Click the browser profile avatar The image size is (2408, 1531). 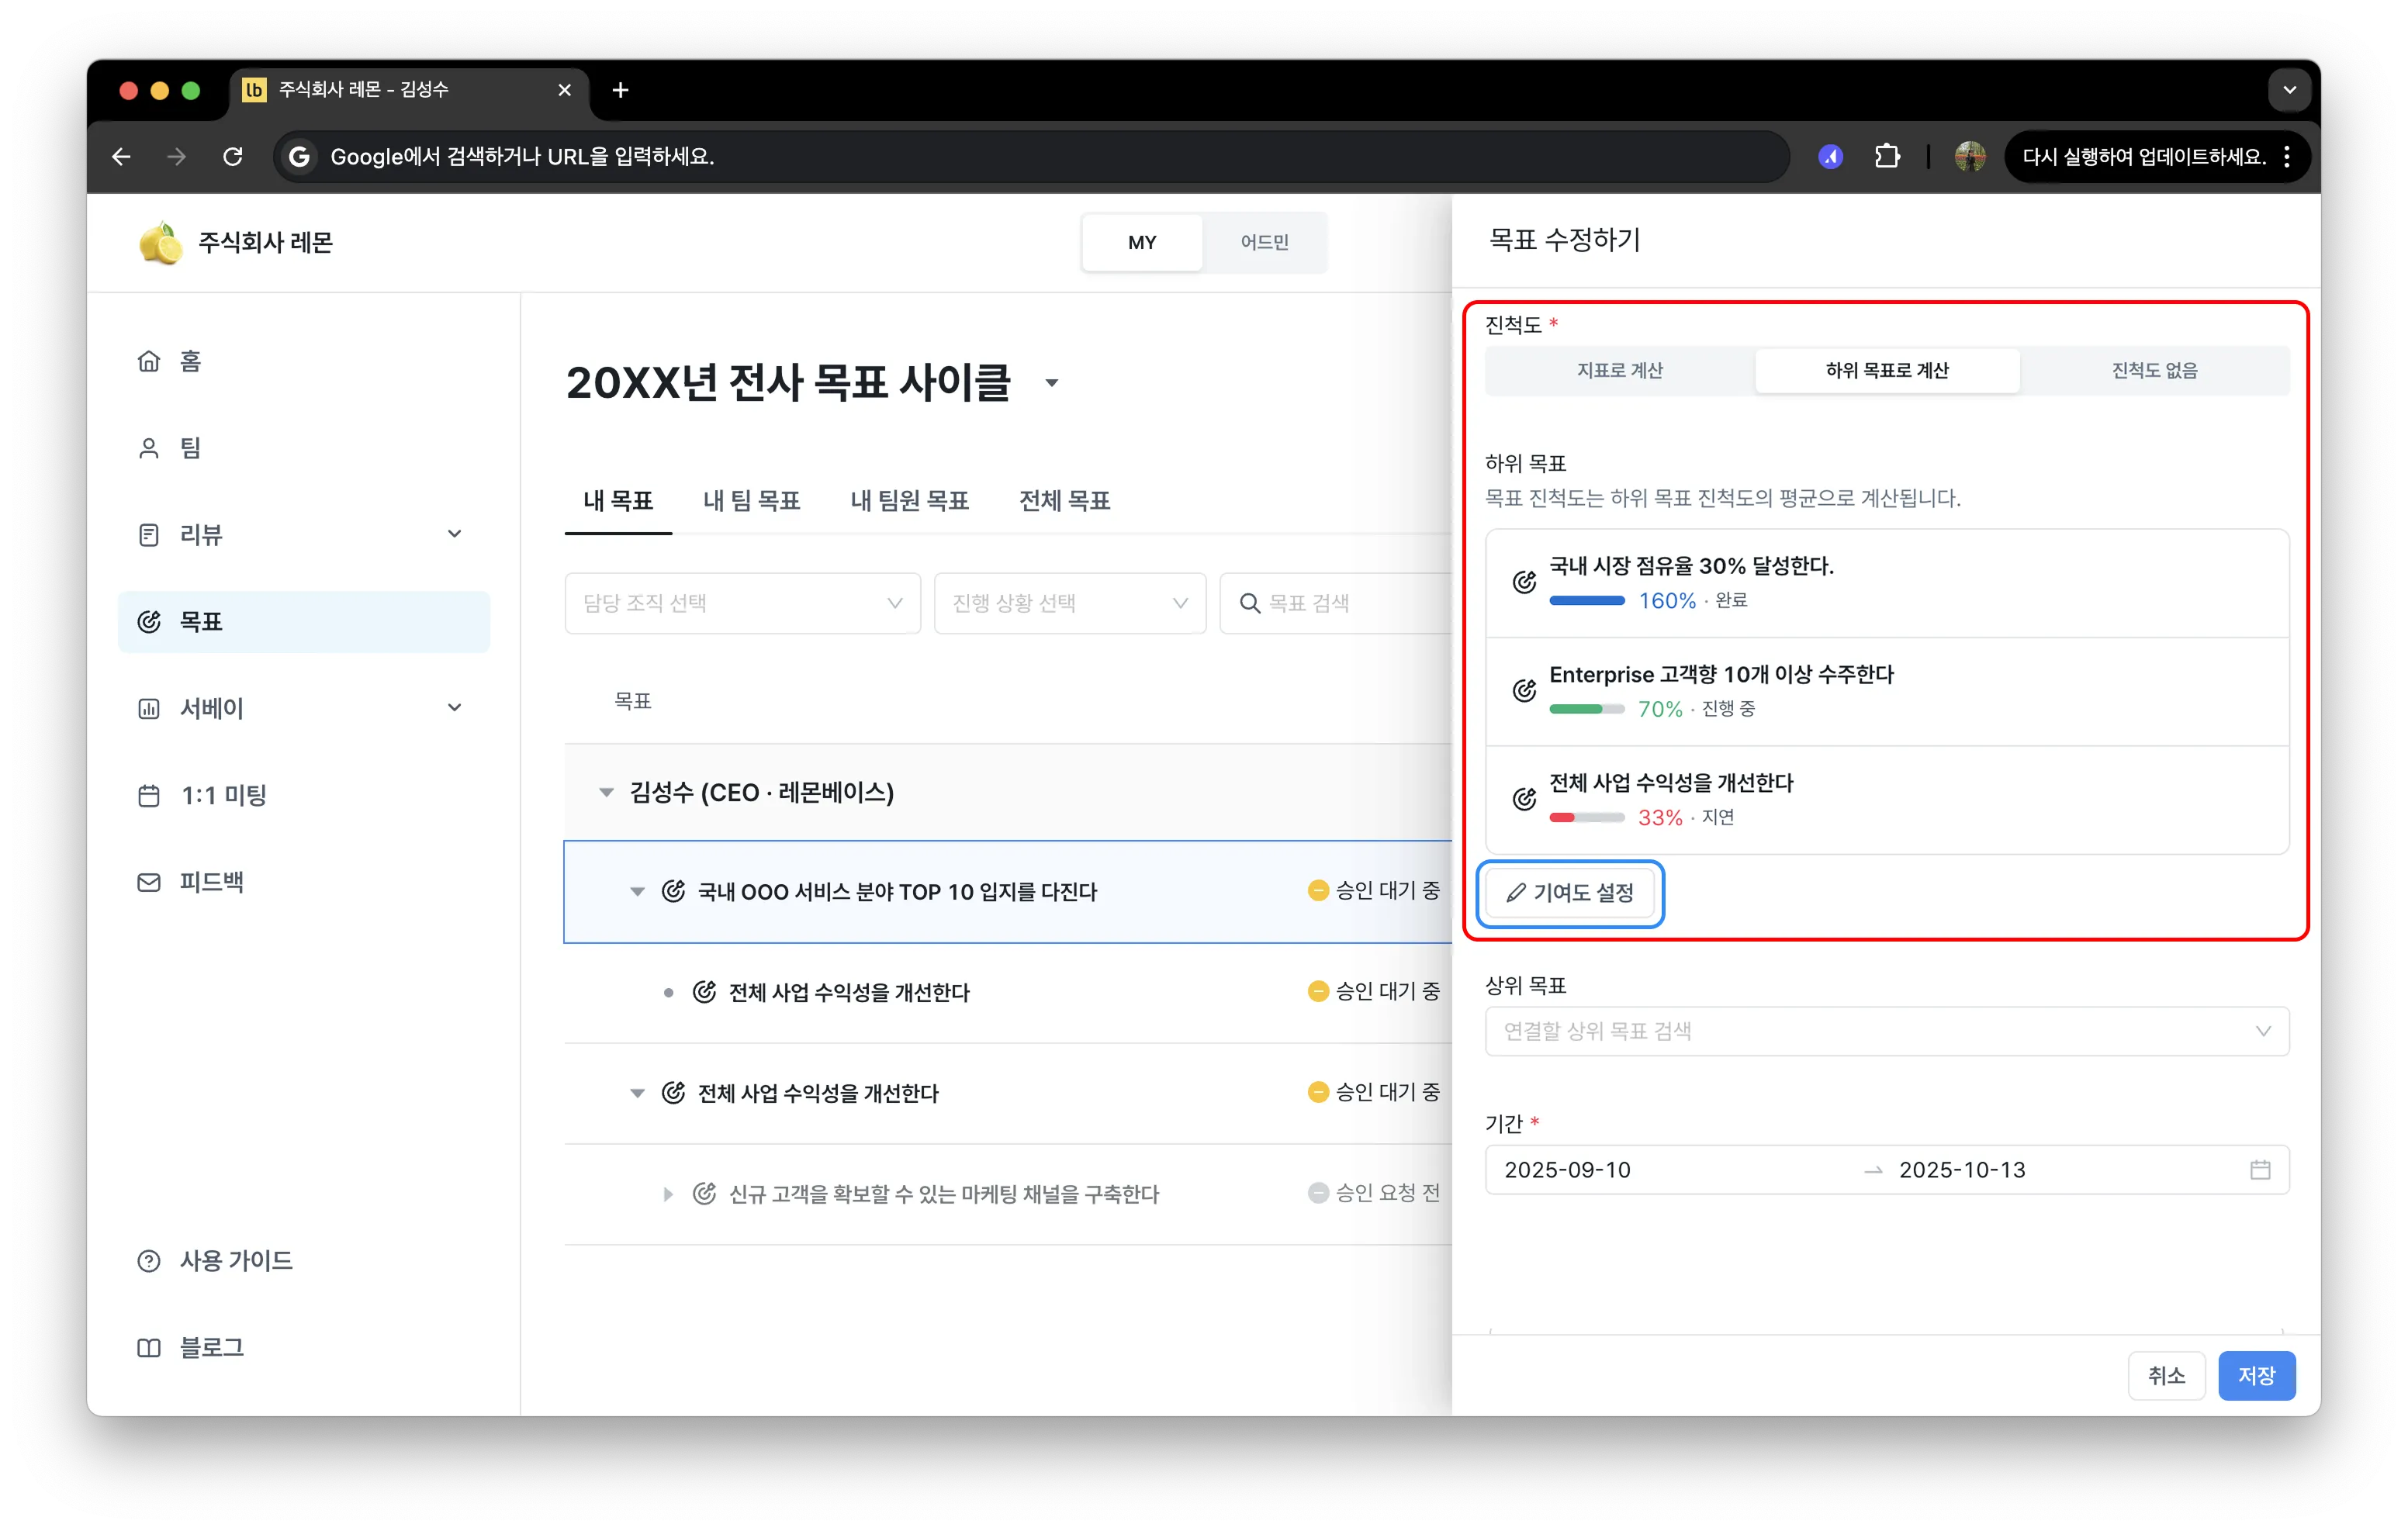pos(1970,157)
